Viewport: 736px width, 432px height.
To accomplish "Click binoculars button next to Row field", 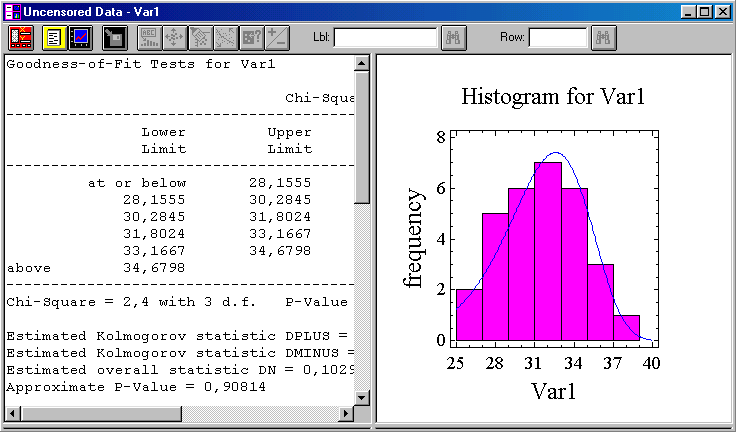I will (604, 38).
